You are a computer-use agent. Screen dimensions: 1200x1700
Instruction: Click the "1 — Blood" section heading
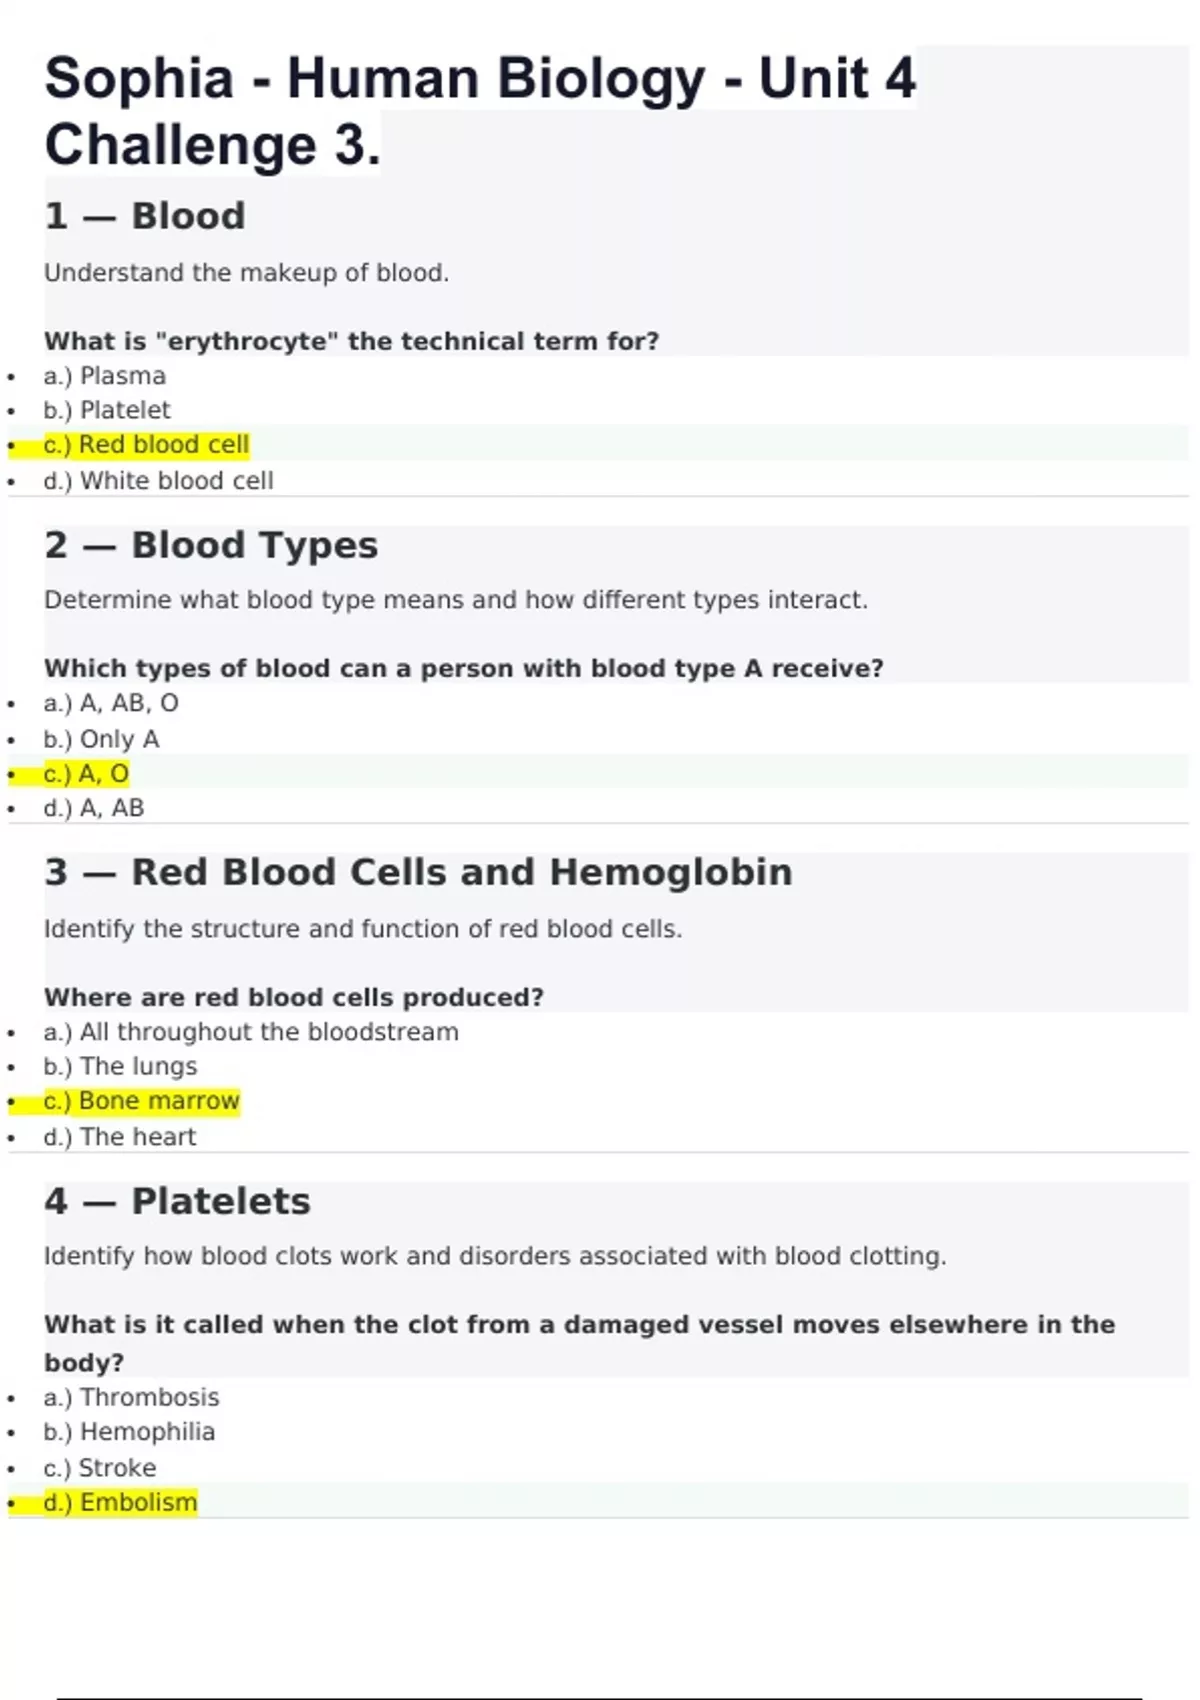pos(145,216)
